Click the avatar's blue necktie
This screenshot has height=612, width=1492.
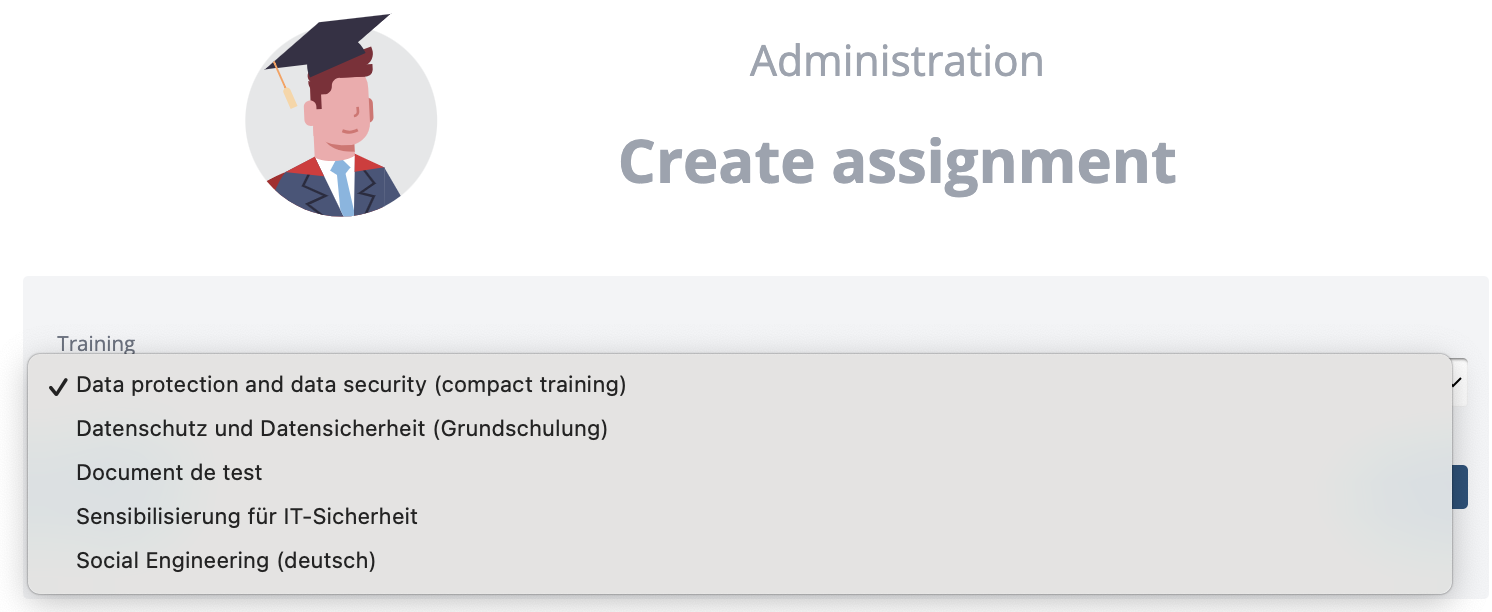tap(343, 188)
